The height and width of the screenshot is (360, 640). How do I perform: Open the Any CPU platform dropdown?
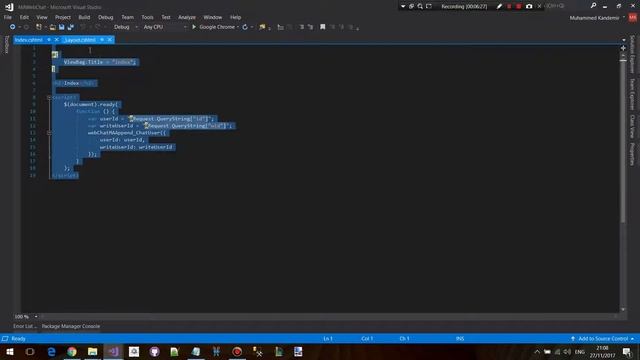[x=165, y=27]
